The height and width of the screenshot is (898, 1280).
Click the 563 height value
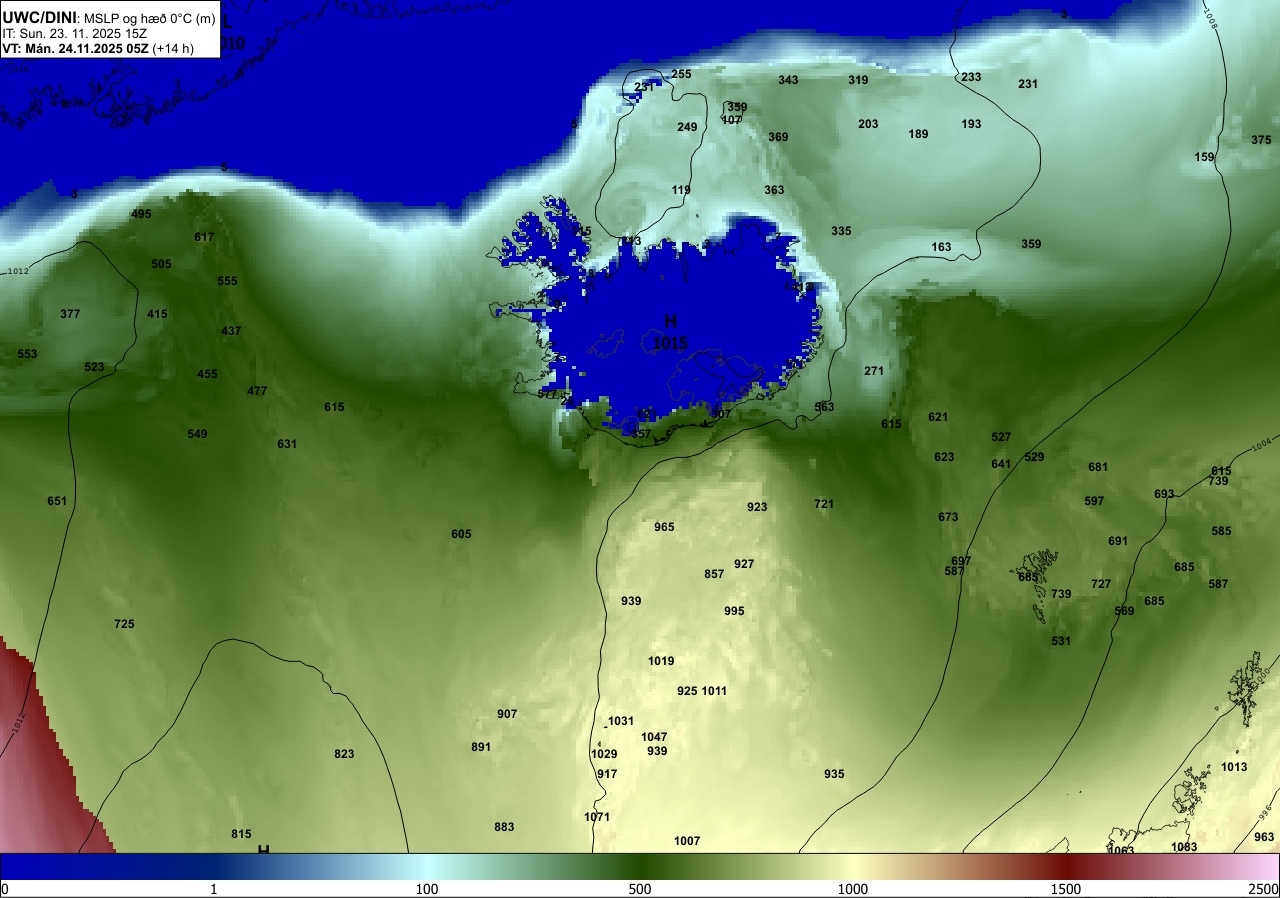[x=824, y=407]
